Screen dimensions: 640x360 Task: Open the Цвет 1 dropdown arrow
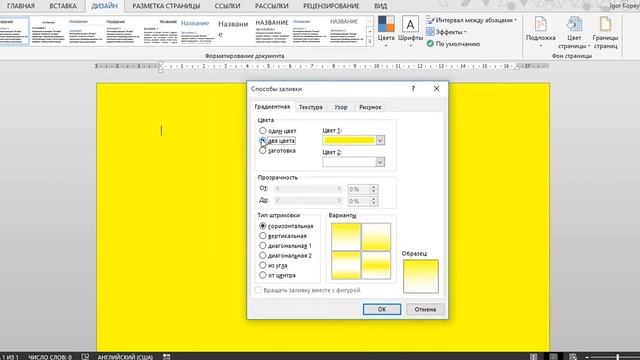coord(380,140)
